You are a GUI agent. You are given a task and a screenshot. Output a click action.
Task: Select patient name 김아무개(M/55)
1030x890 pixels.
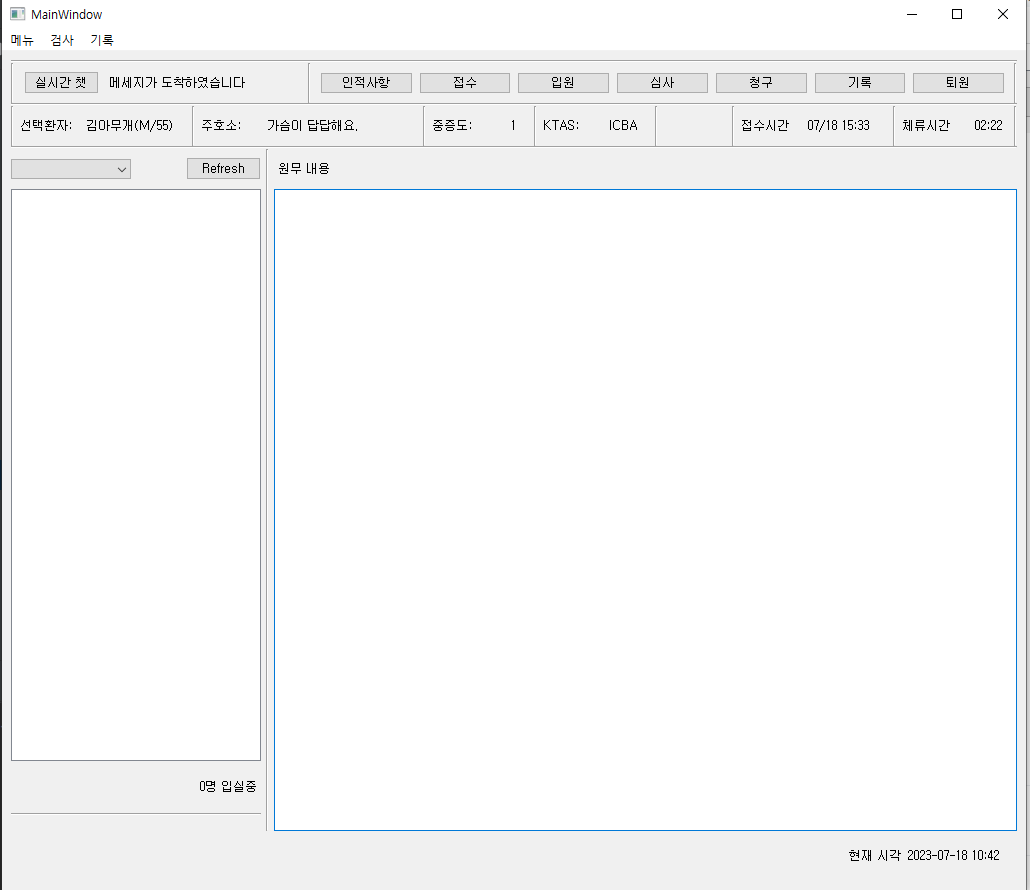[x=129, y=125]
